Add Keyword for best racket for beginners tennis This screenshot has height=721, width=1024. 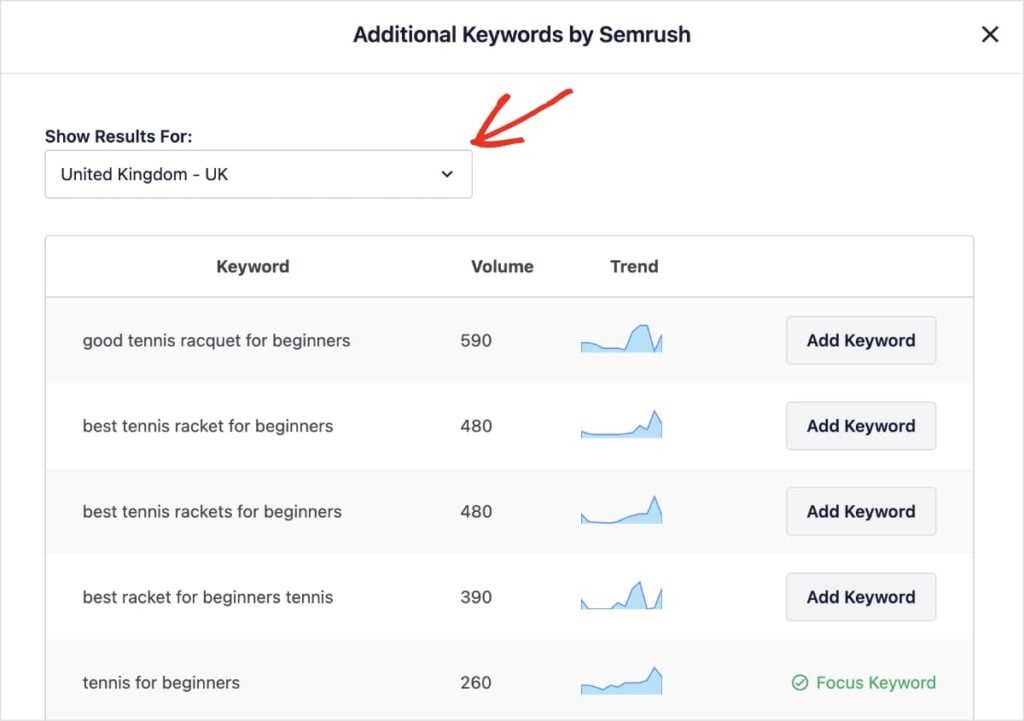pos(860,596)
